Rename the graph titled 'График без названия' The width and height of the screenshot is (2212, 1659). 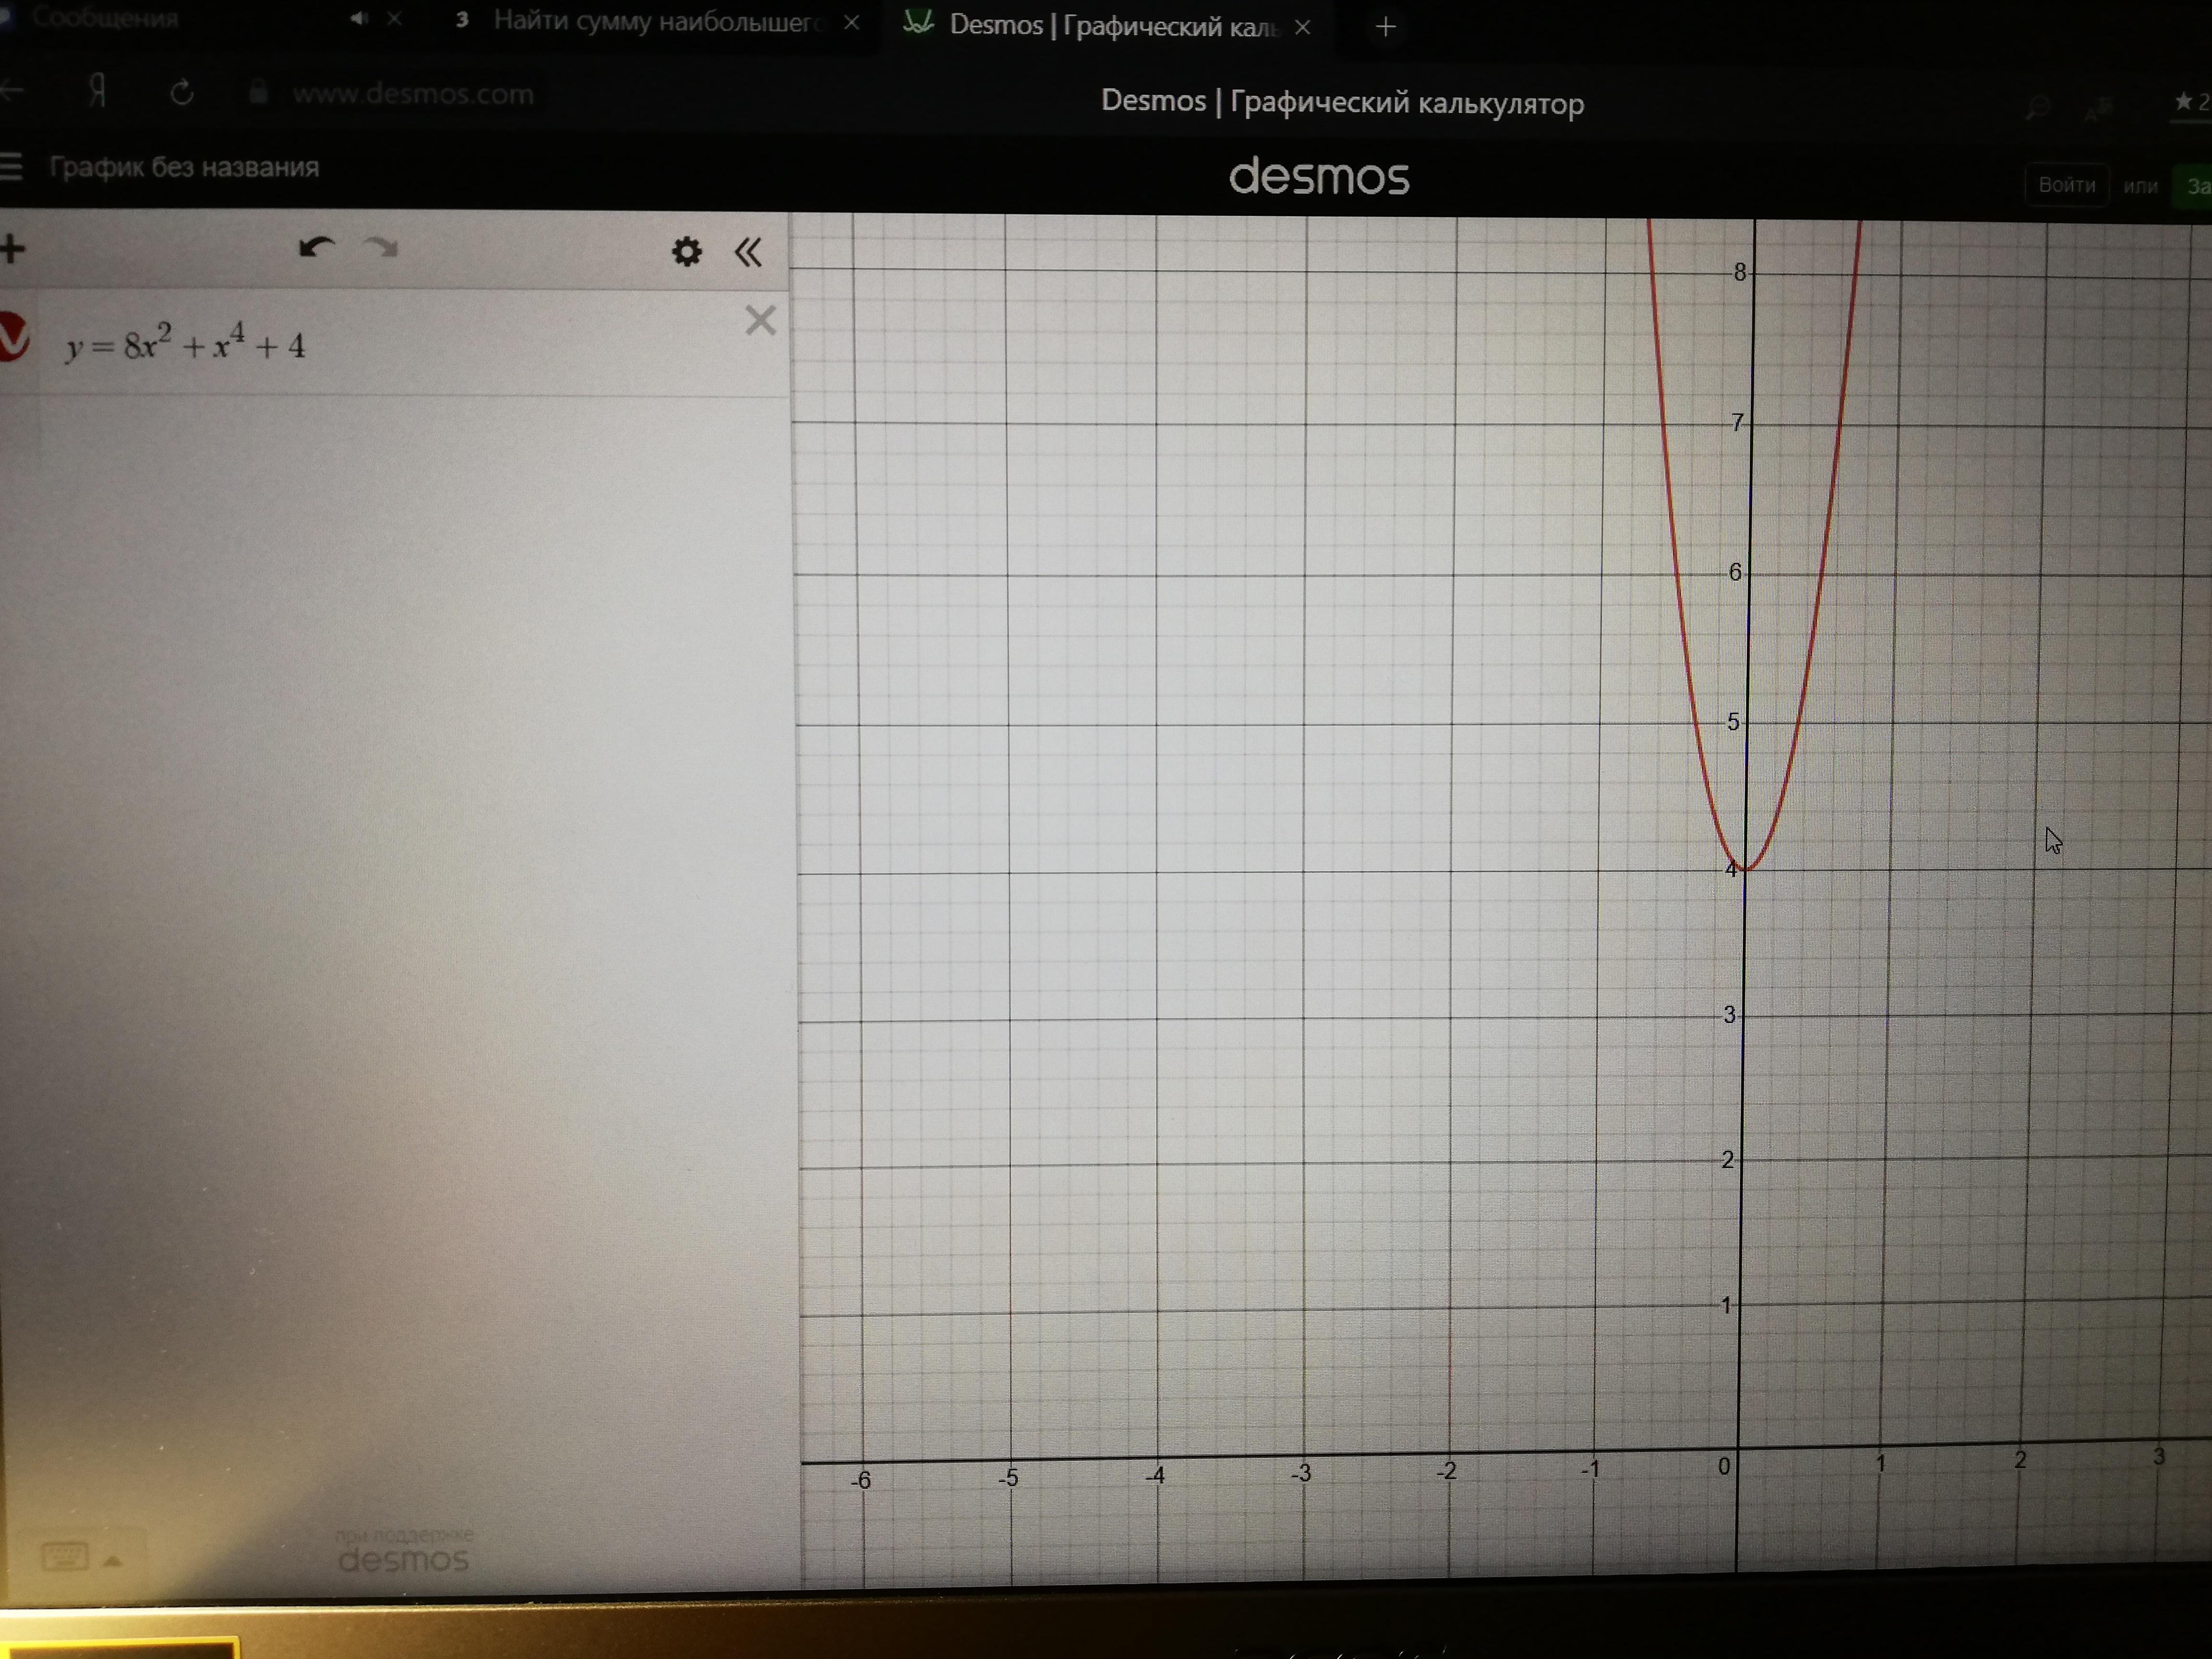184,167
